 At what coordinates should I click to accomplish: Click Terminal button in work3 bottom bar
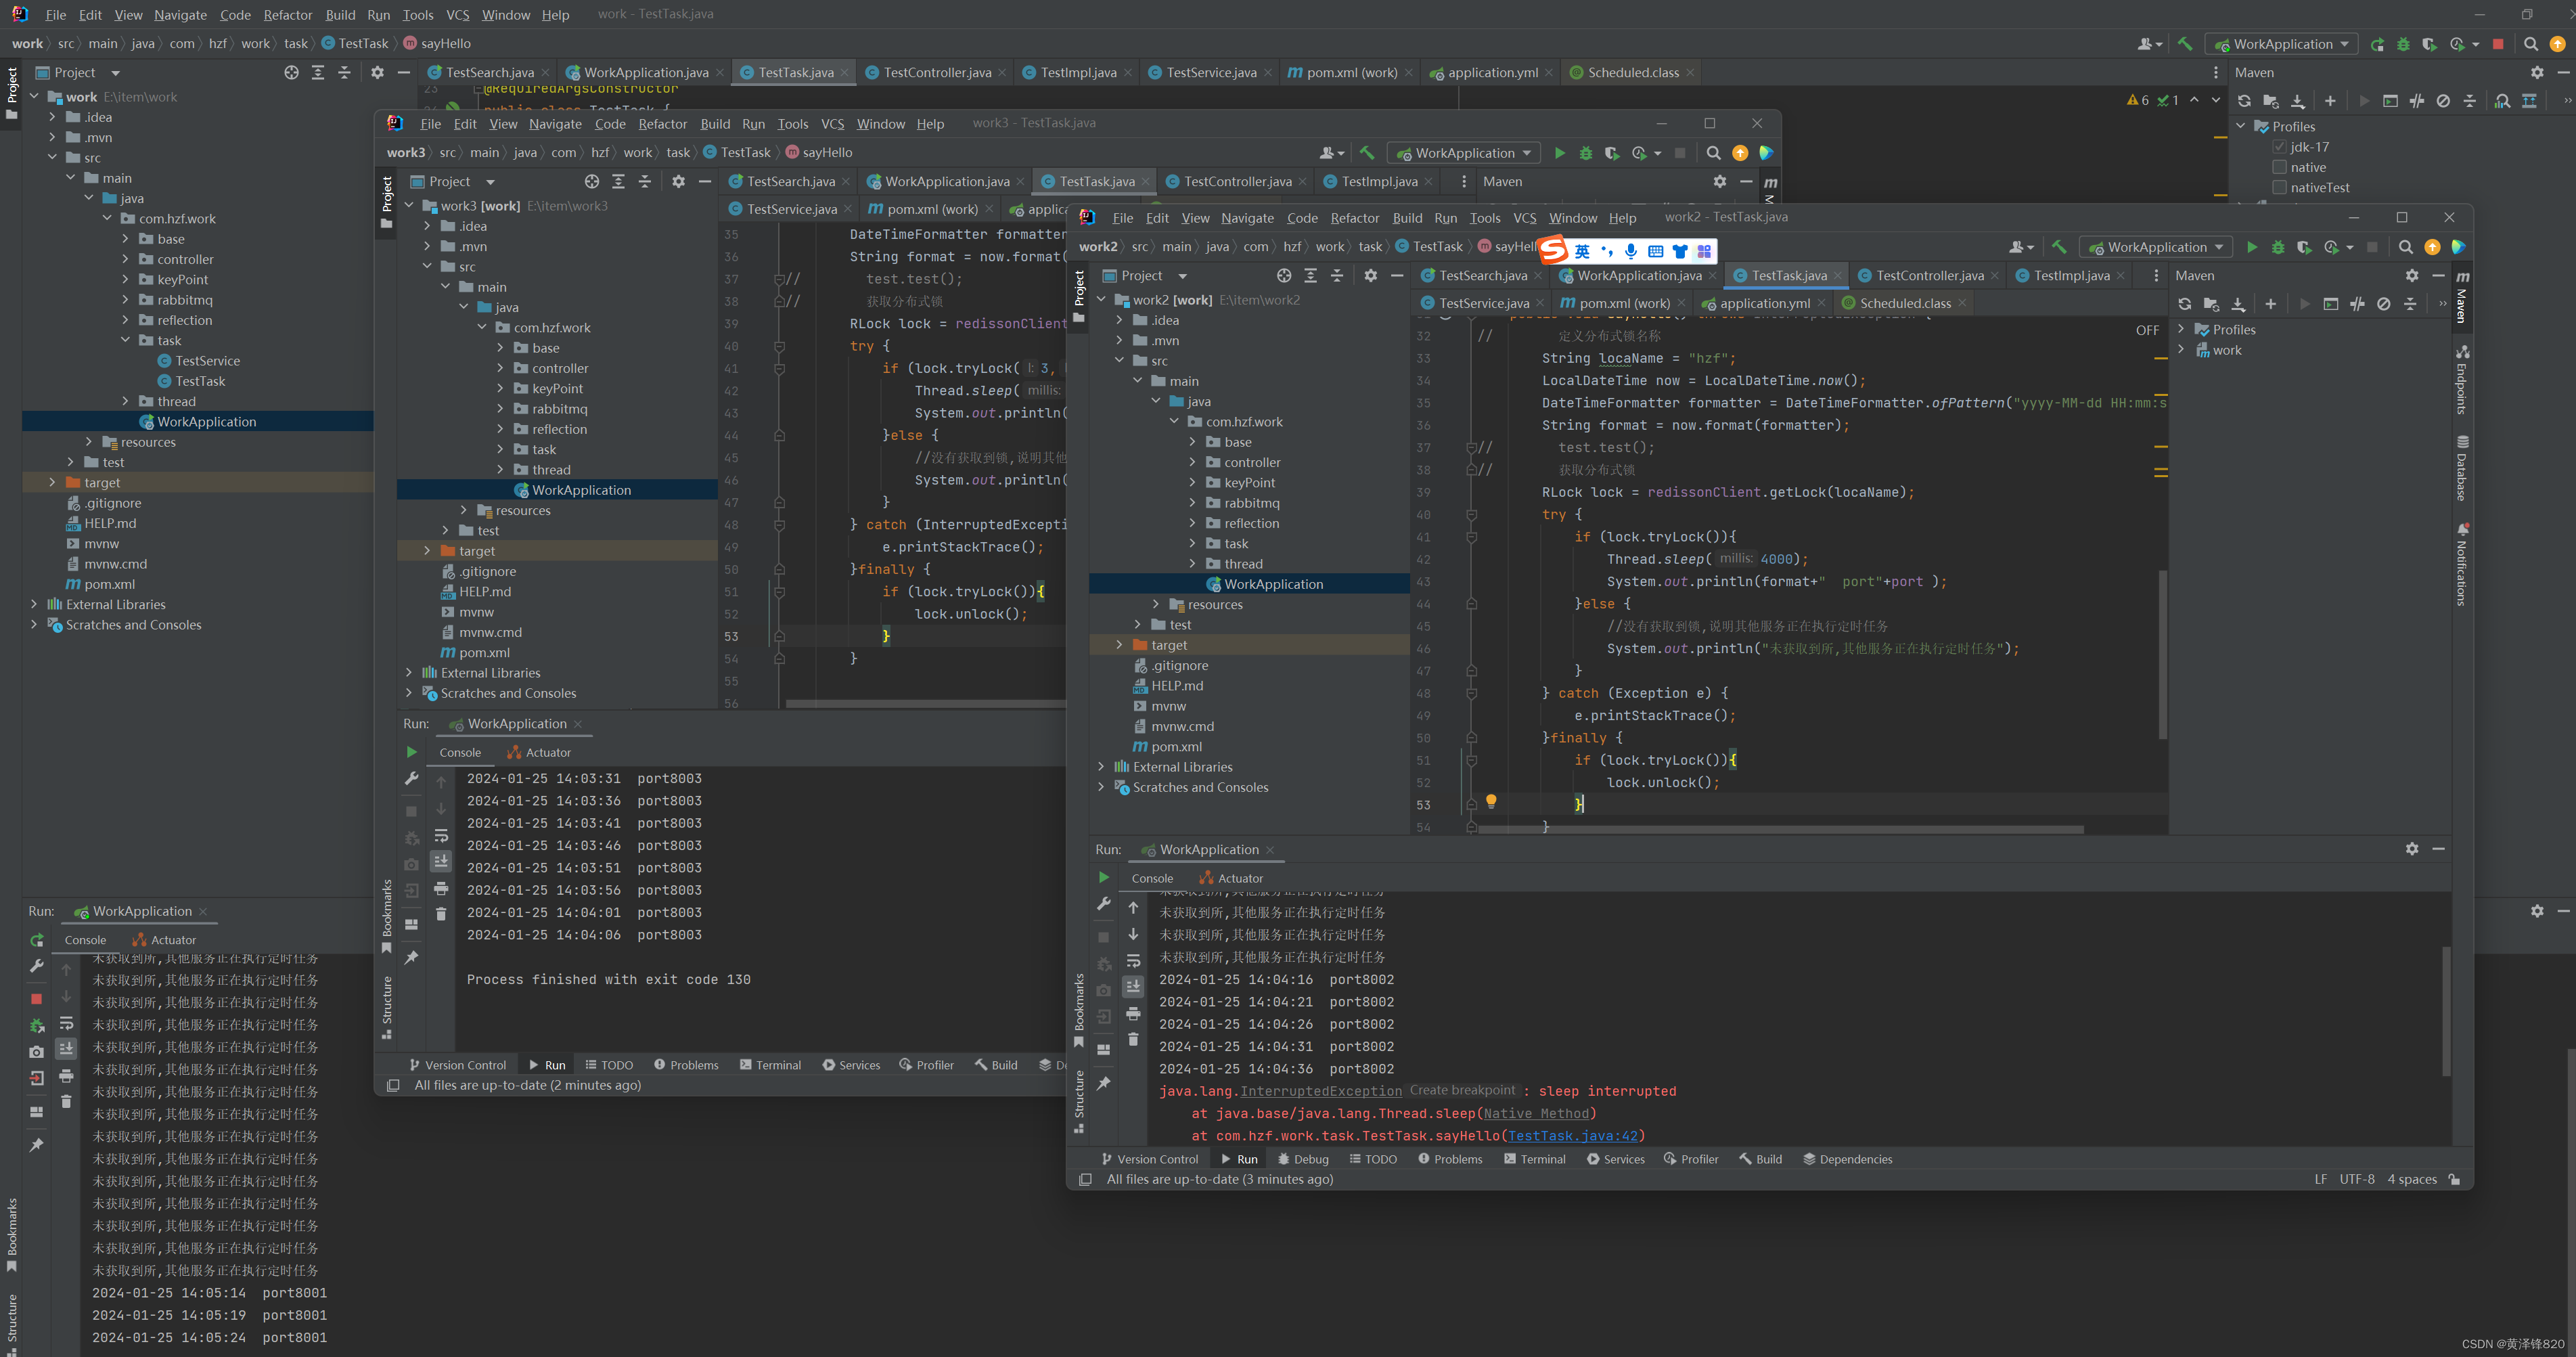click(x=770, y=1065)
